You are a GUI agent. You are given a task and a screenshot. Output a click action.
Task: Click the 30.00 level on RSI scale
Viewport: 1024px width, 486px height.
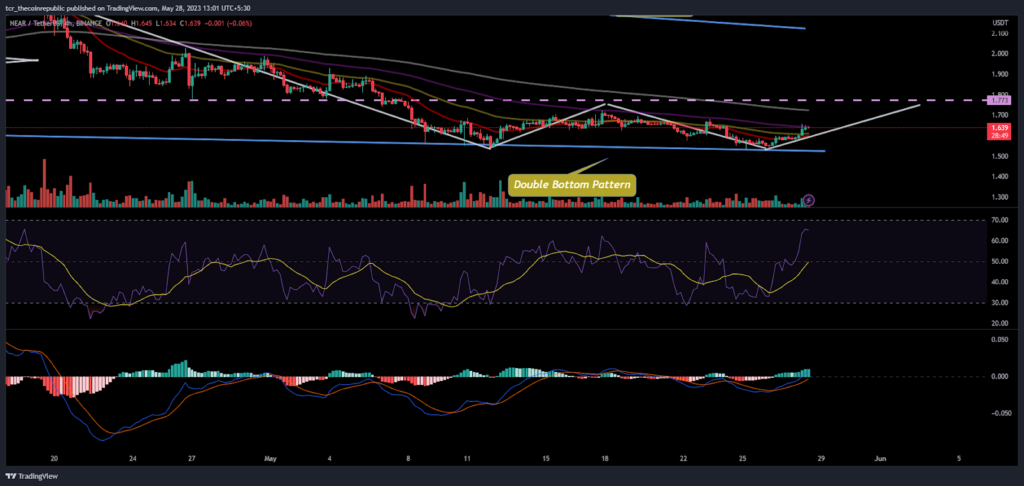tap(1000, 302)
